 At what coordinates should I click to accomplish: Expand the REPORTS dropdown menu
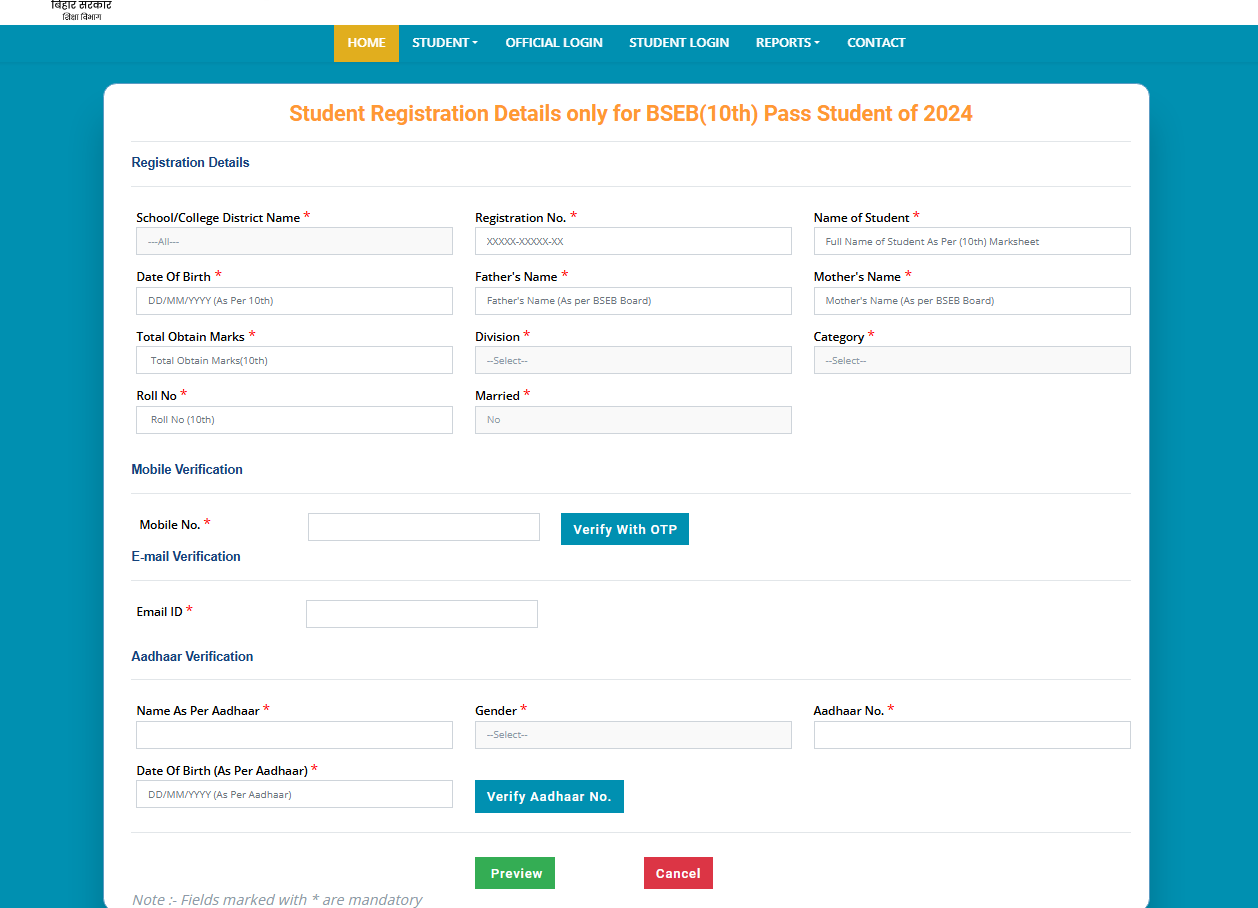788,43
